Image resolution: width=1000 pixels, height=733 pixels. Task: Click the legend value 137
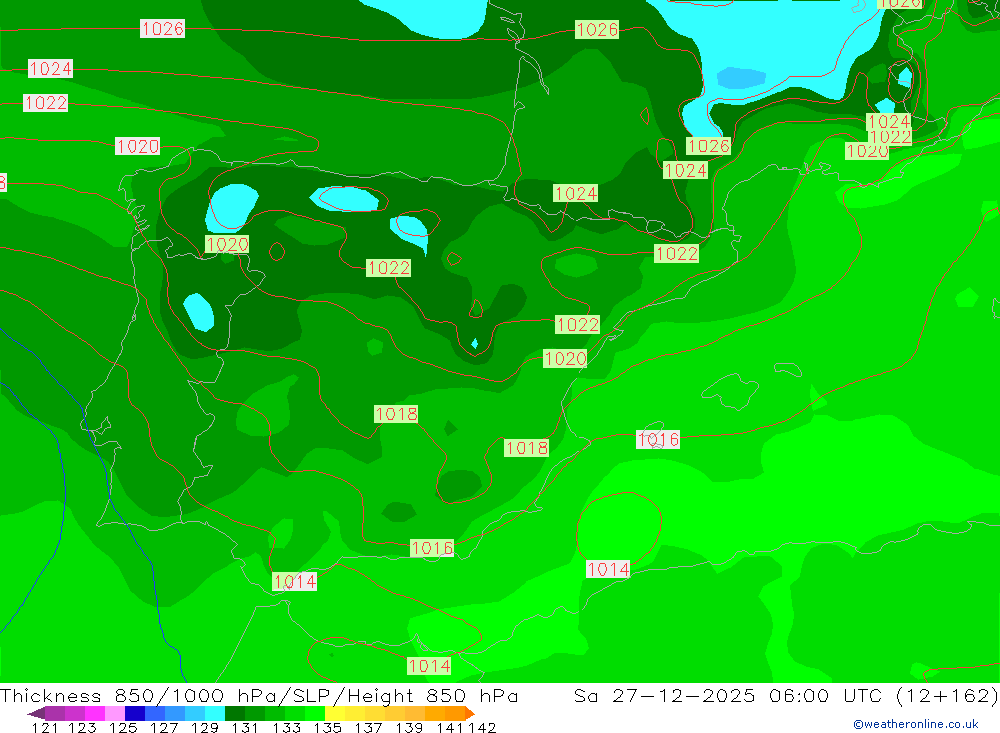coord(368,727)
